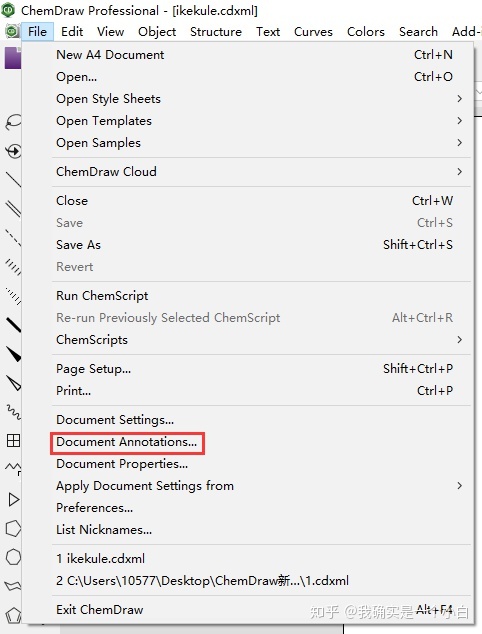Select the Table tool
The image size is (482, 634).
pyautogui.click(x=13, y=441)
